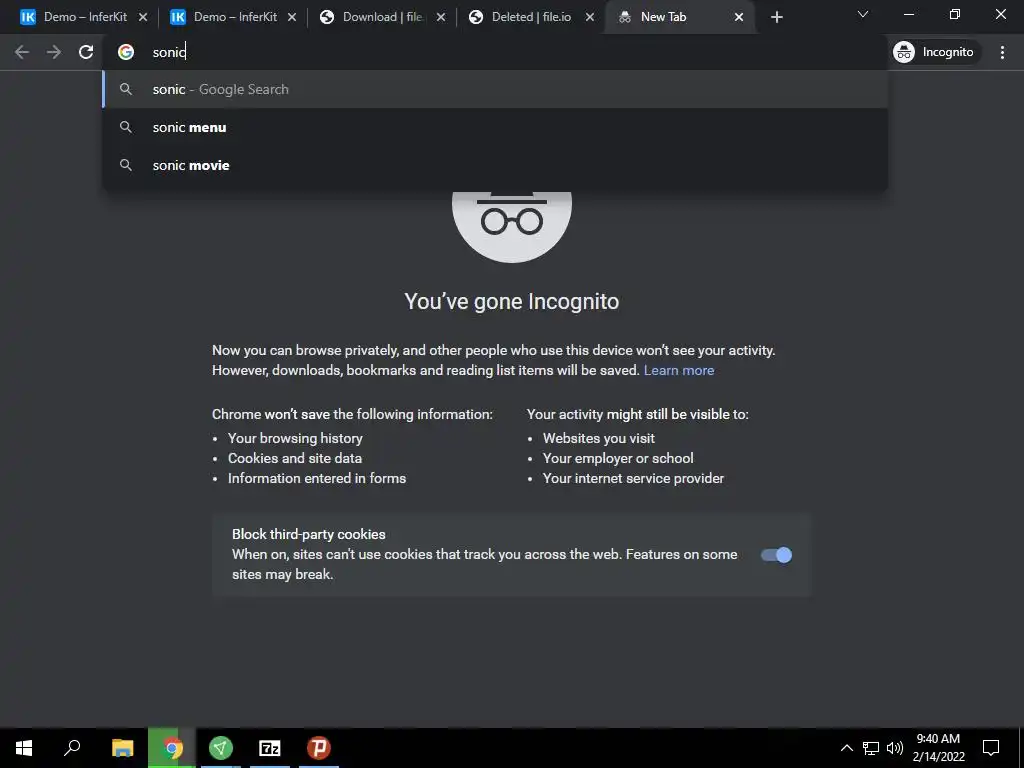Switch to the first Demo – InferKit tab

click(84, 17)
